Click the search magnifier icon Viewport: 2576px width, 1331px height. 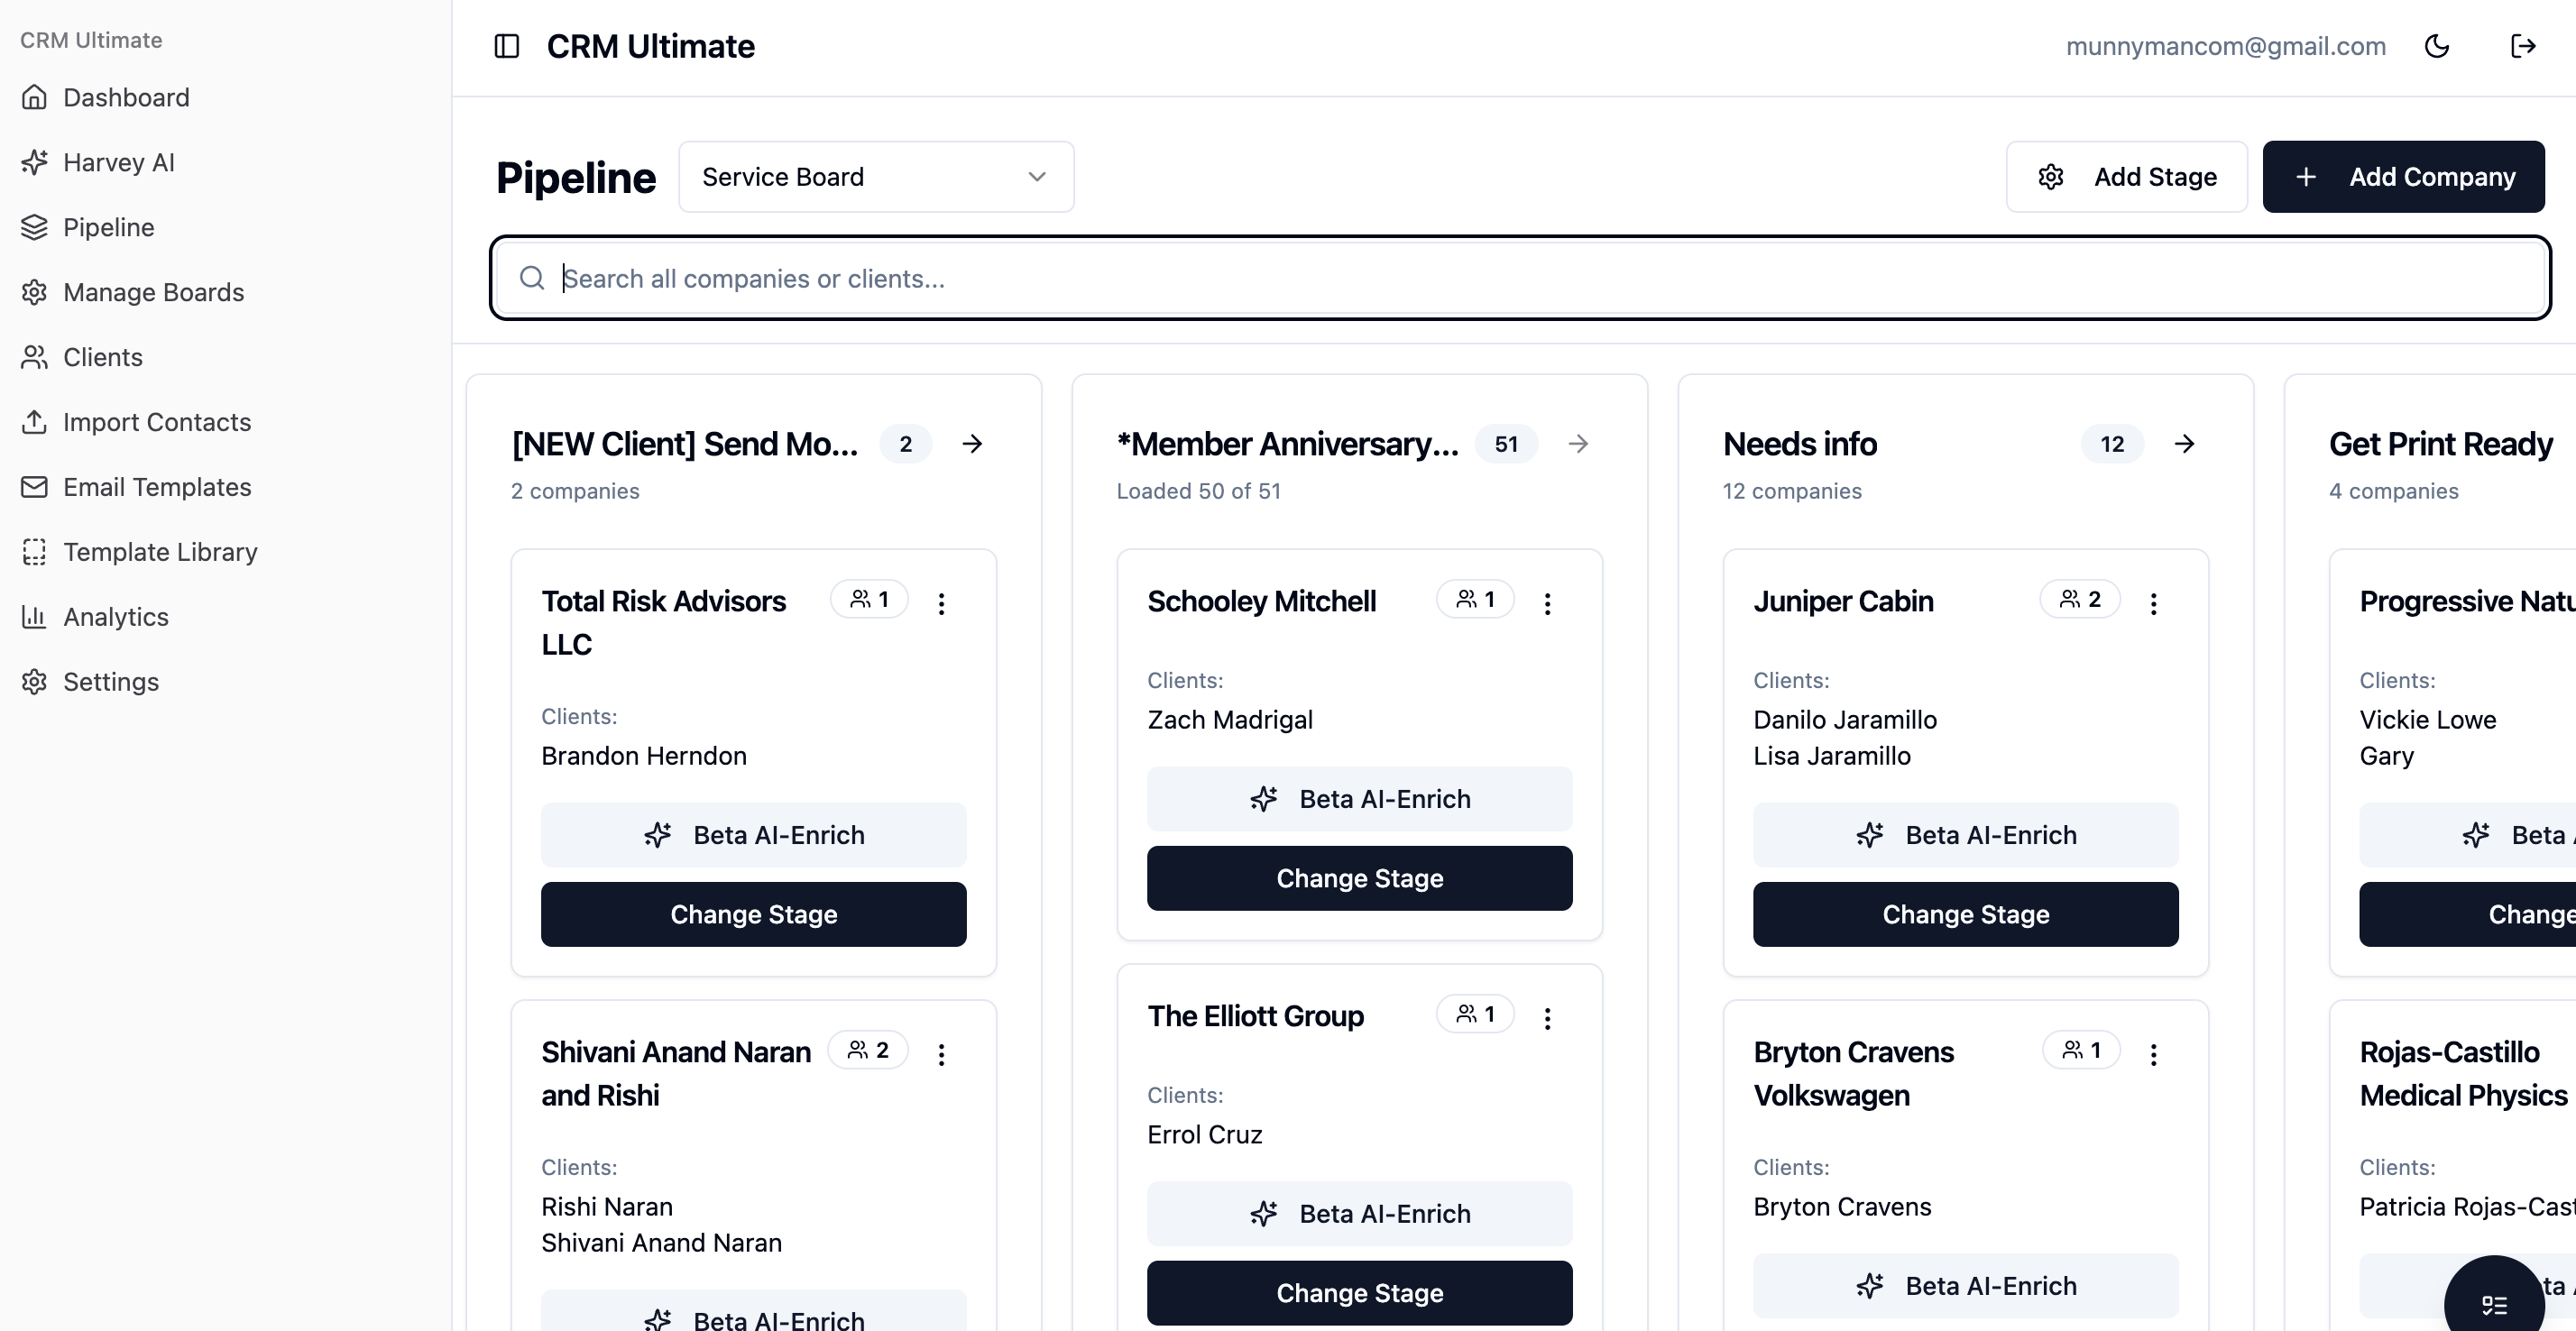click(532, 278)
